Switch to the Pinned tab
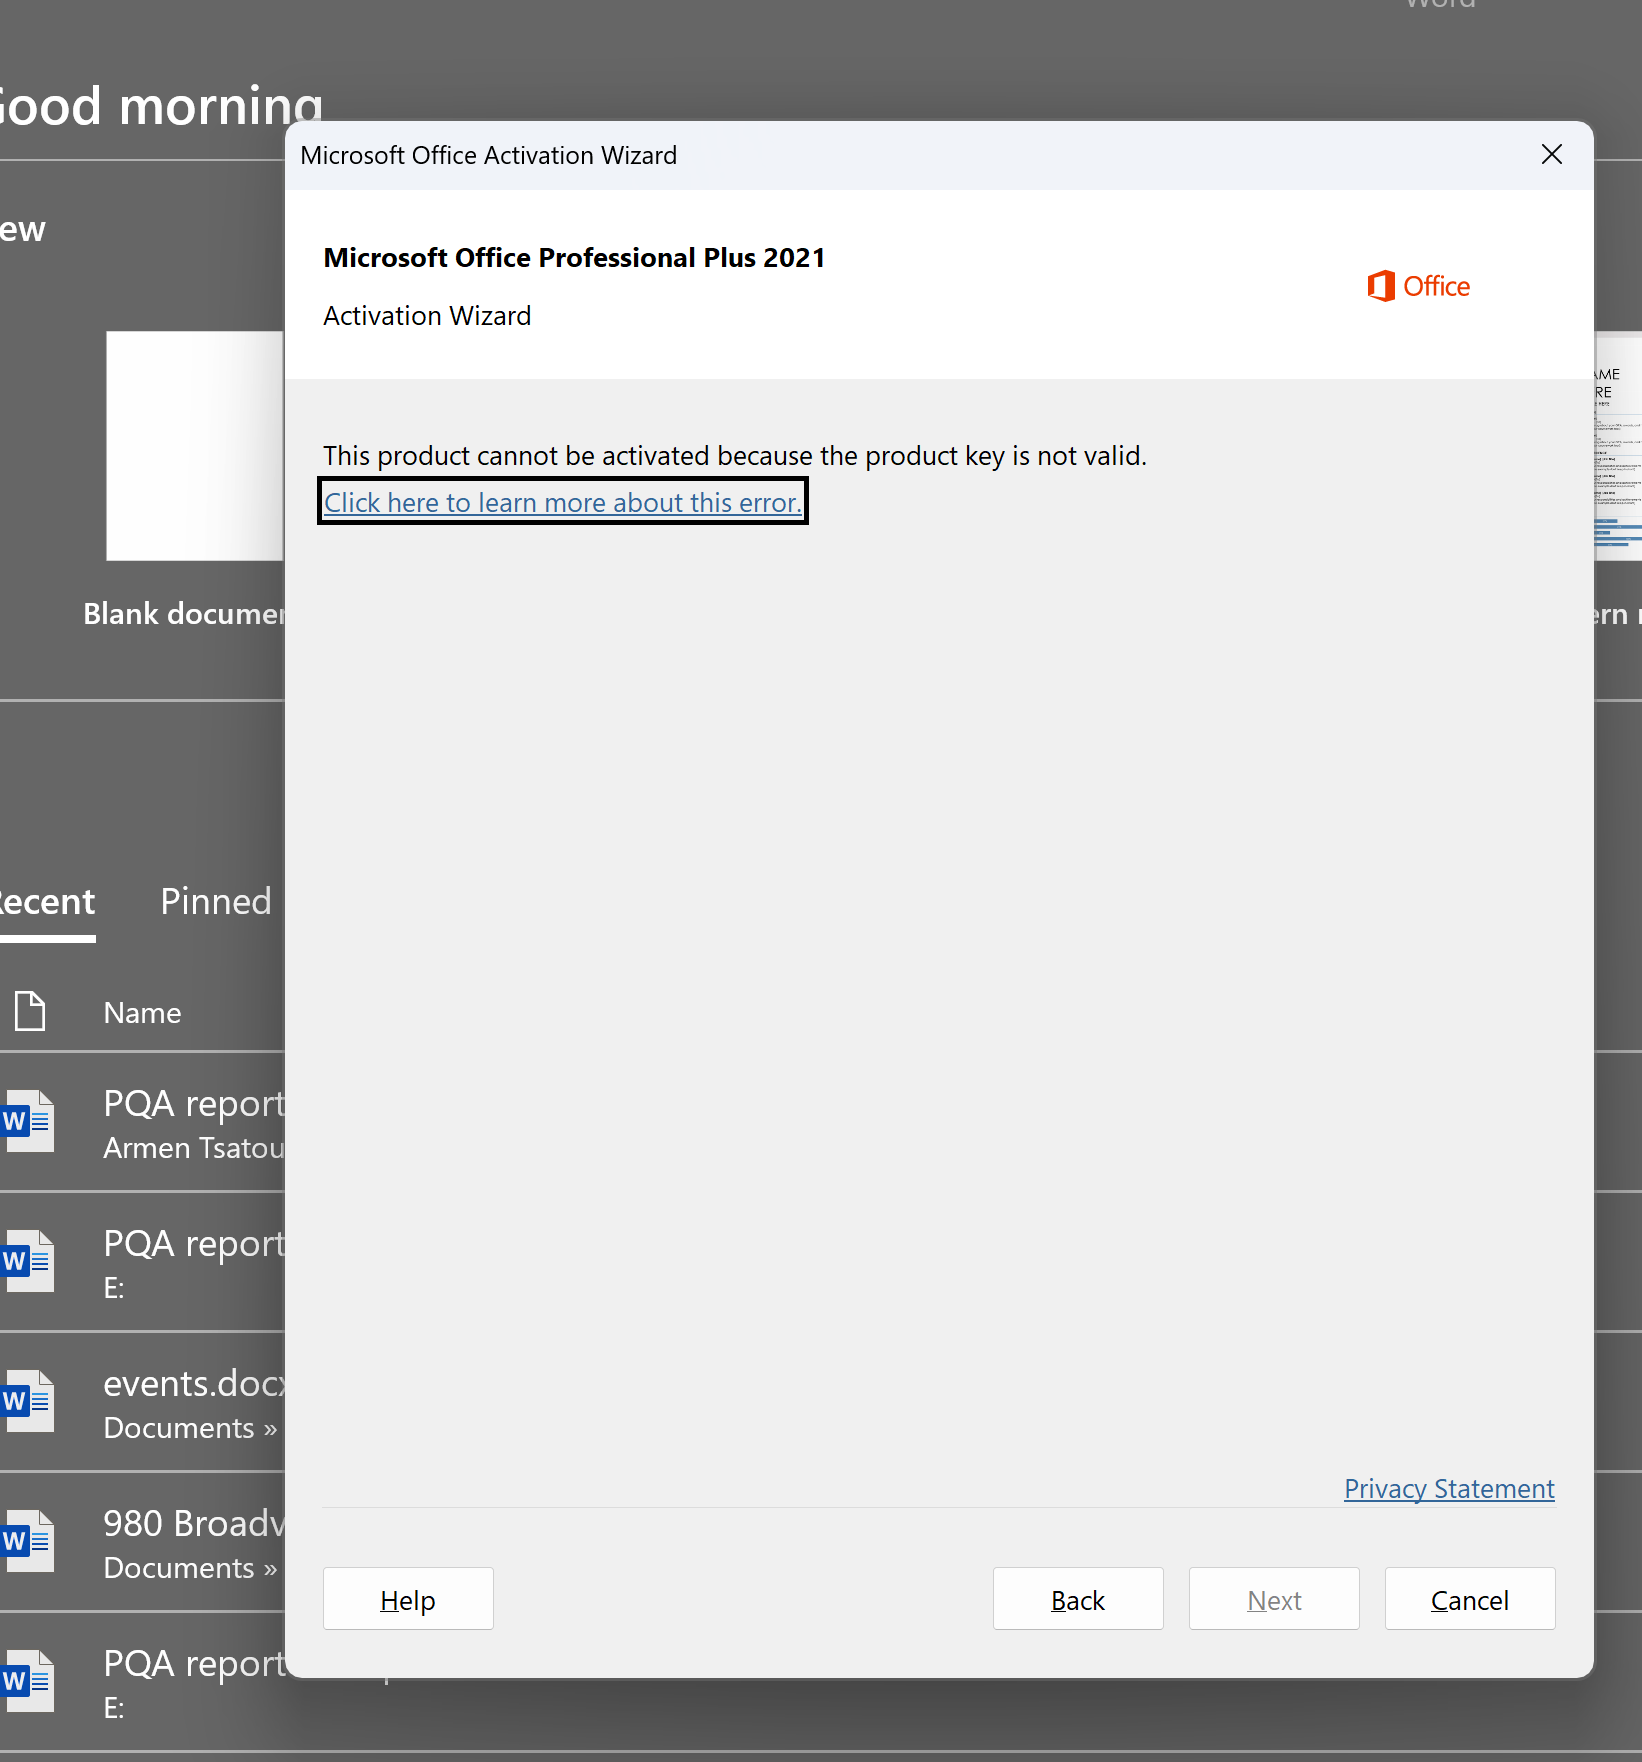Screen dimensions: 1642x1762 pyautogui.click(x=216, y=902)
